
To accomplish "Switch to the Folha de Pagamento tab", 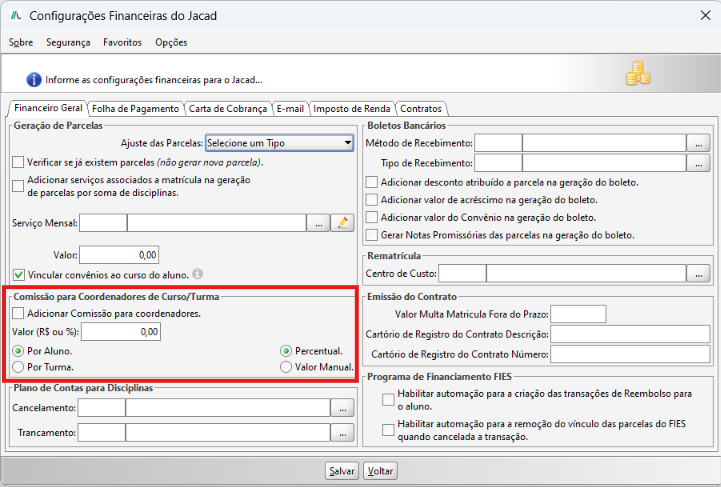I will pos(135,109).
